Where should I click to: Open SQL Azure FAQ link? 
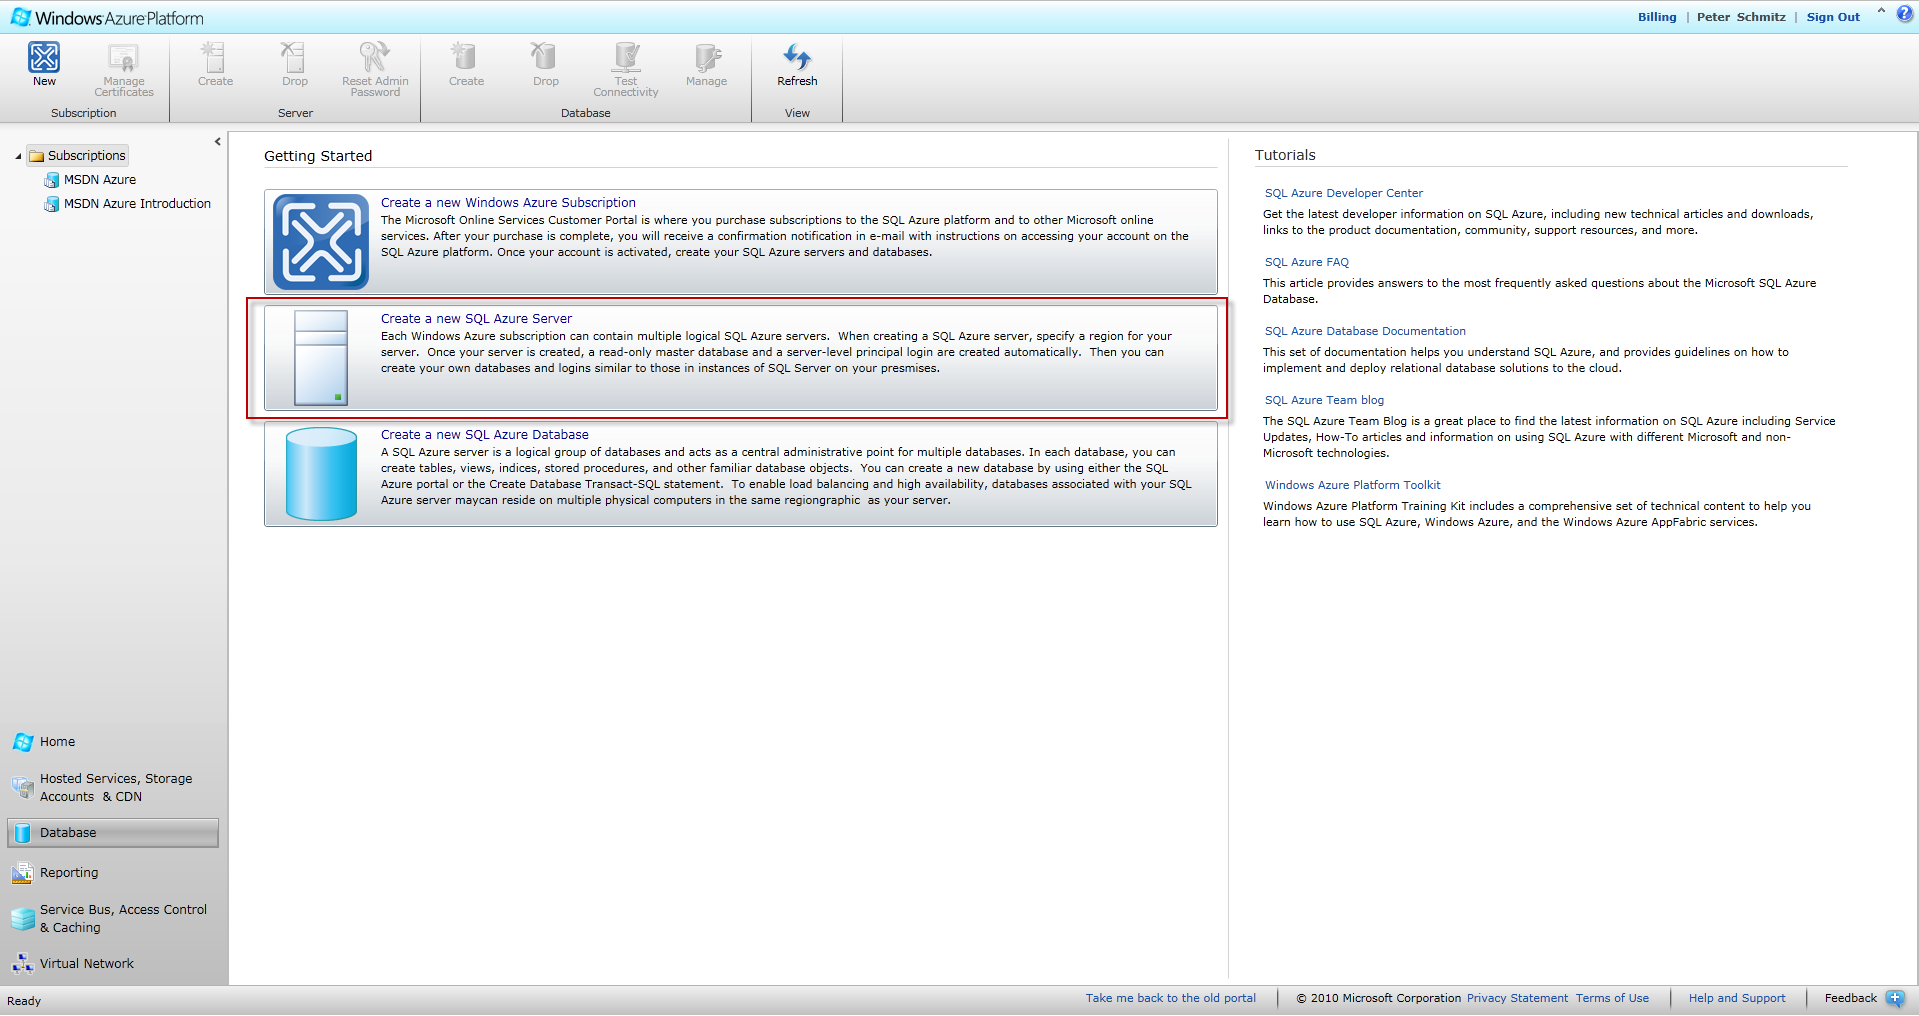tap(1306, 262)
